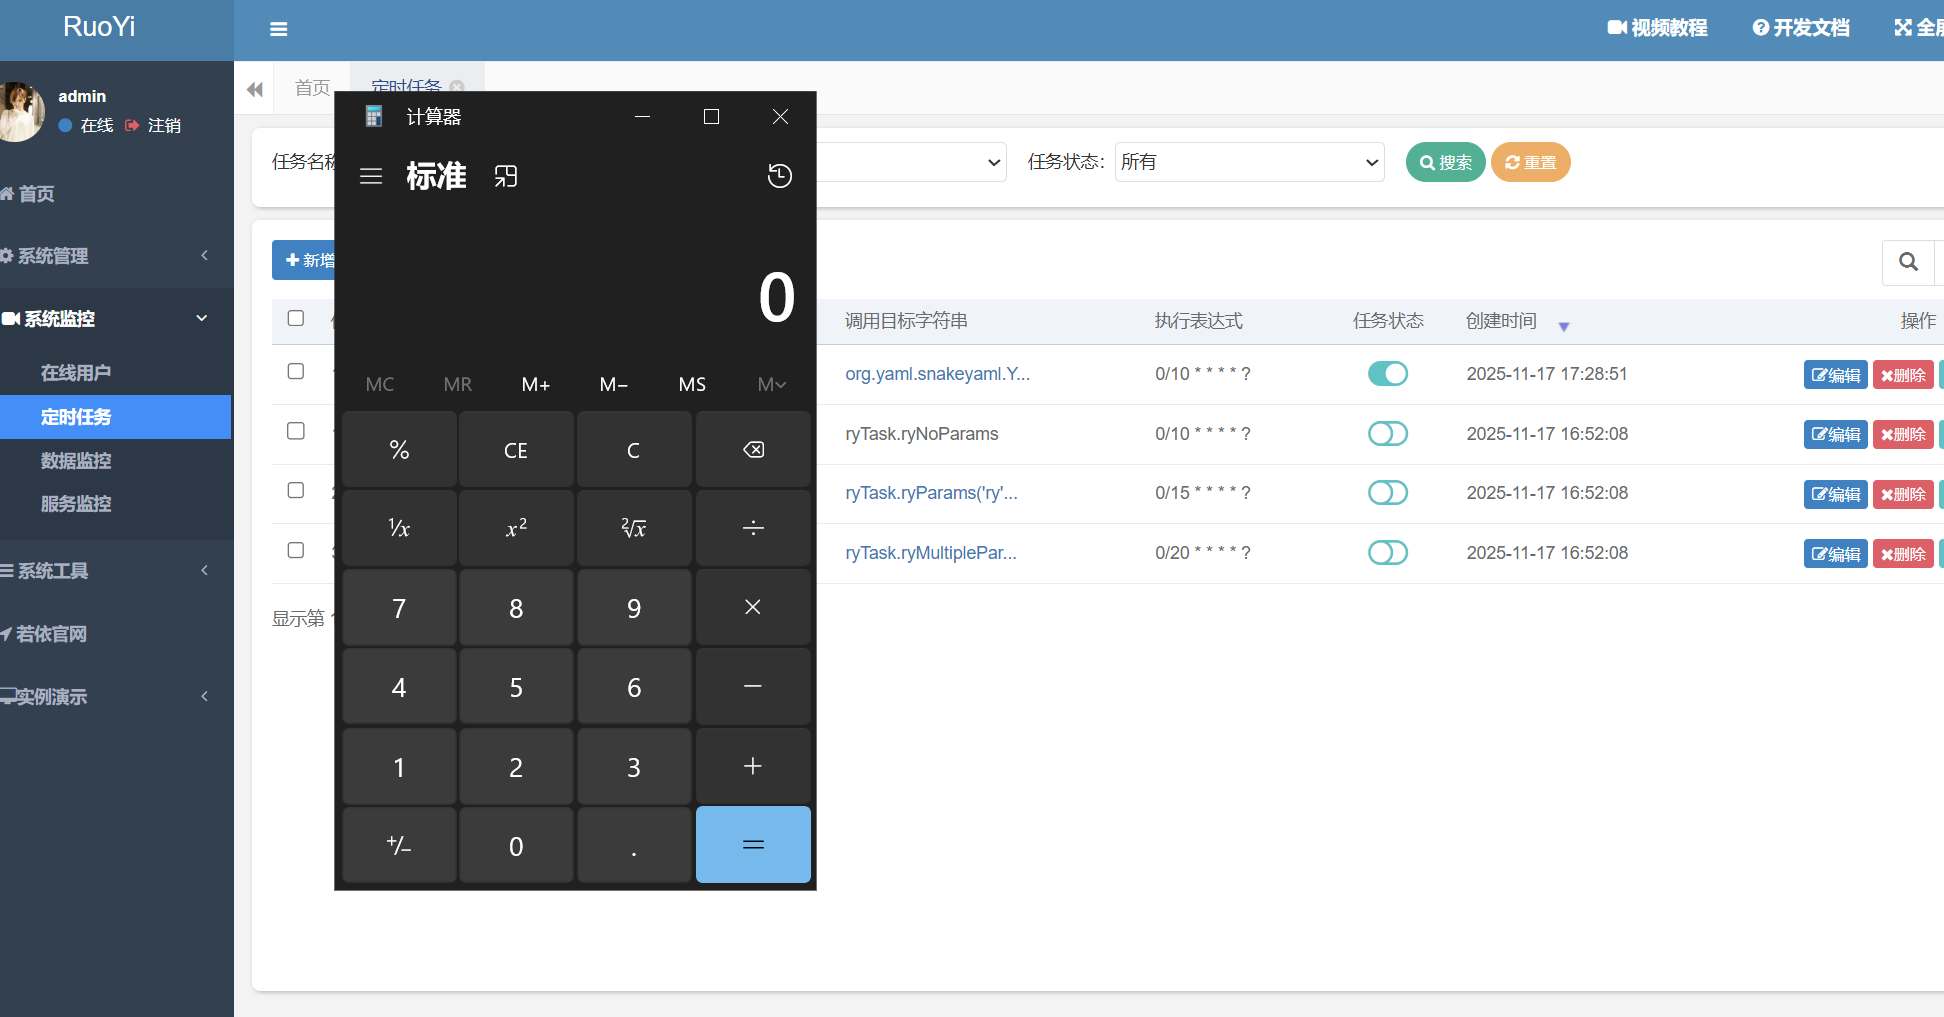The height and width of the screenshot is (1017, 1944).
Task: Open 服务监控 in the sidebar
Action: point(76,504)
